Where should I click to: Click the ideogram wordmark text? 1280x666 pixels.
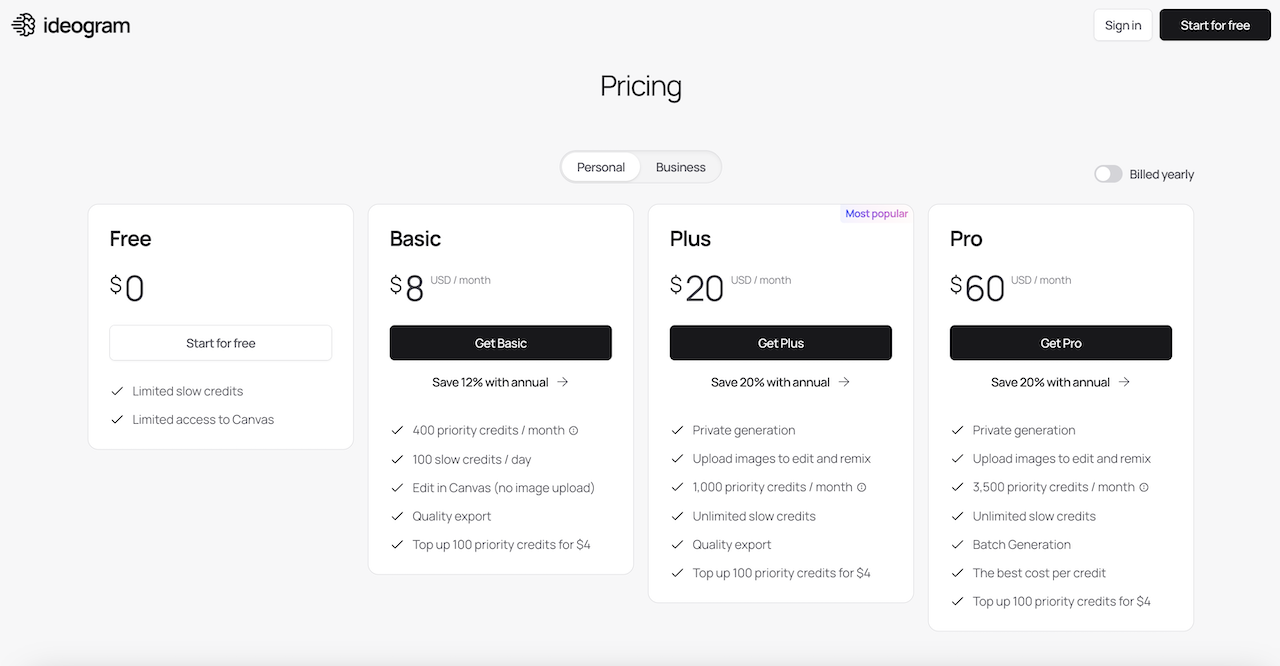87,26
